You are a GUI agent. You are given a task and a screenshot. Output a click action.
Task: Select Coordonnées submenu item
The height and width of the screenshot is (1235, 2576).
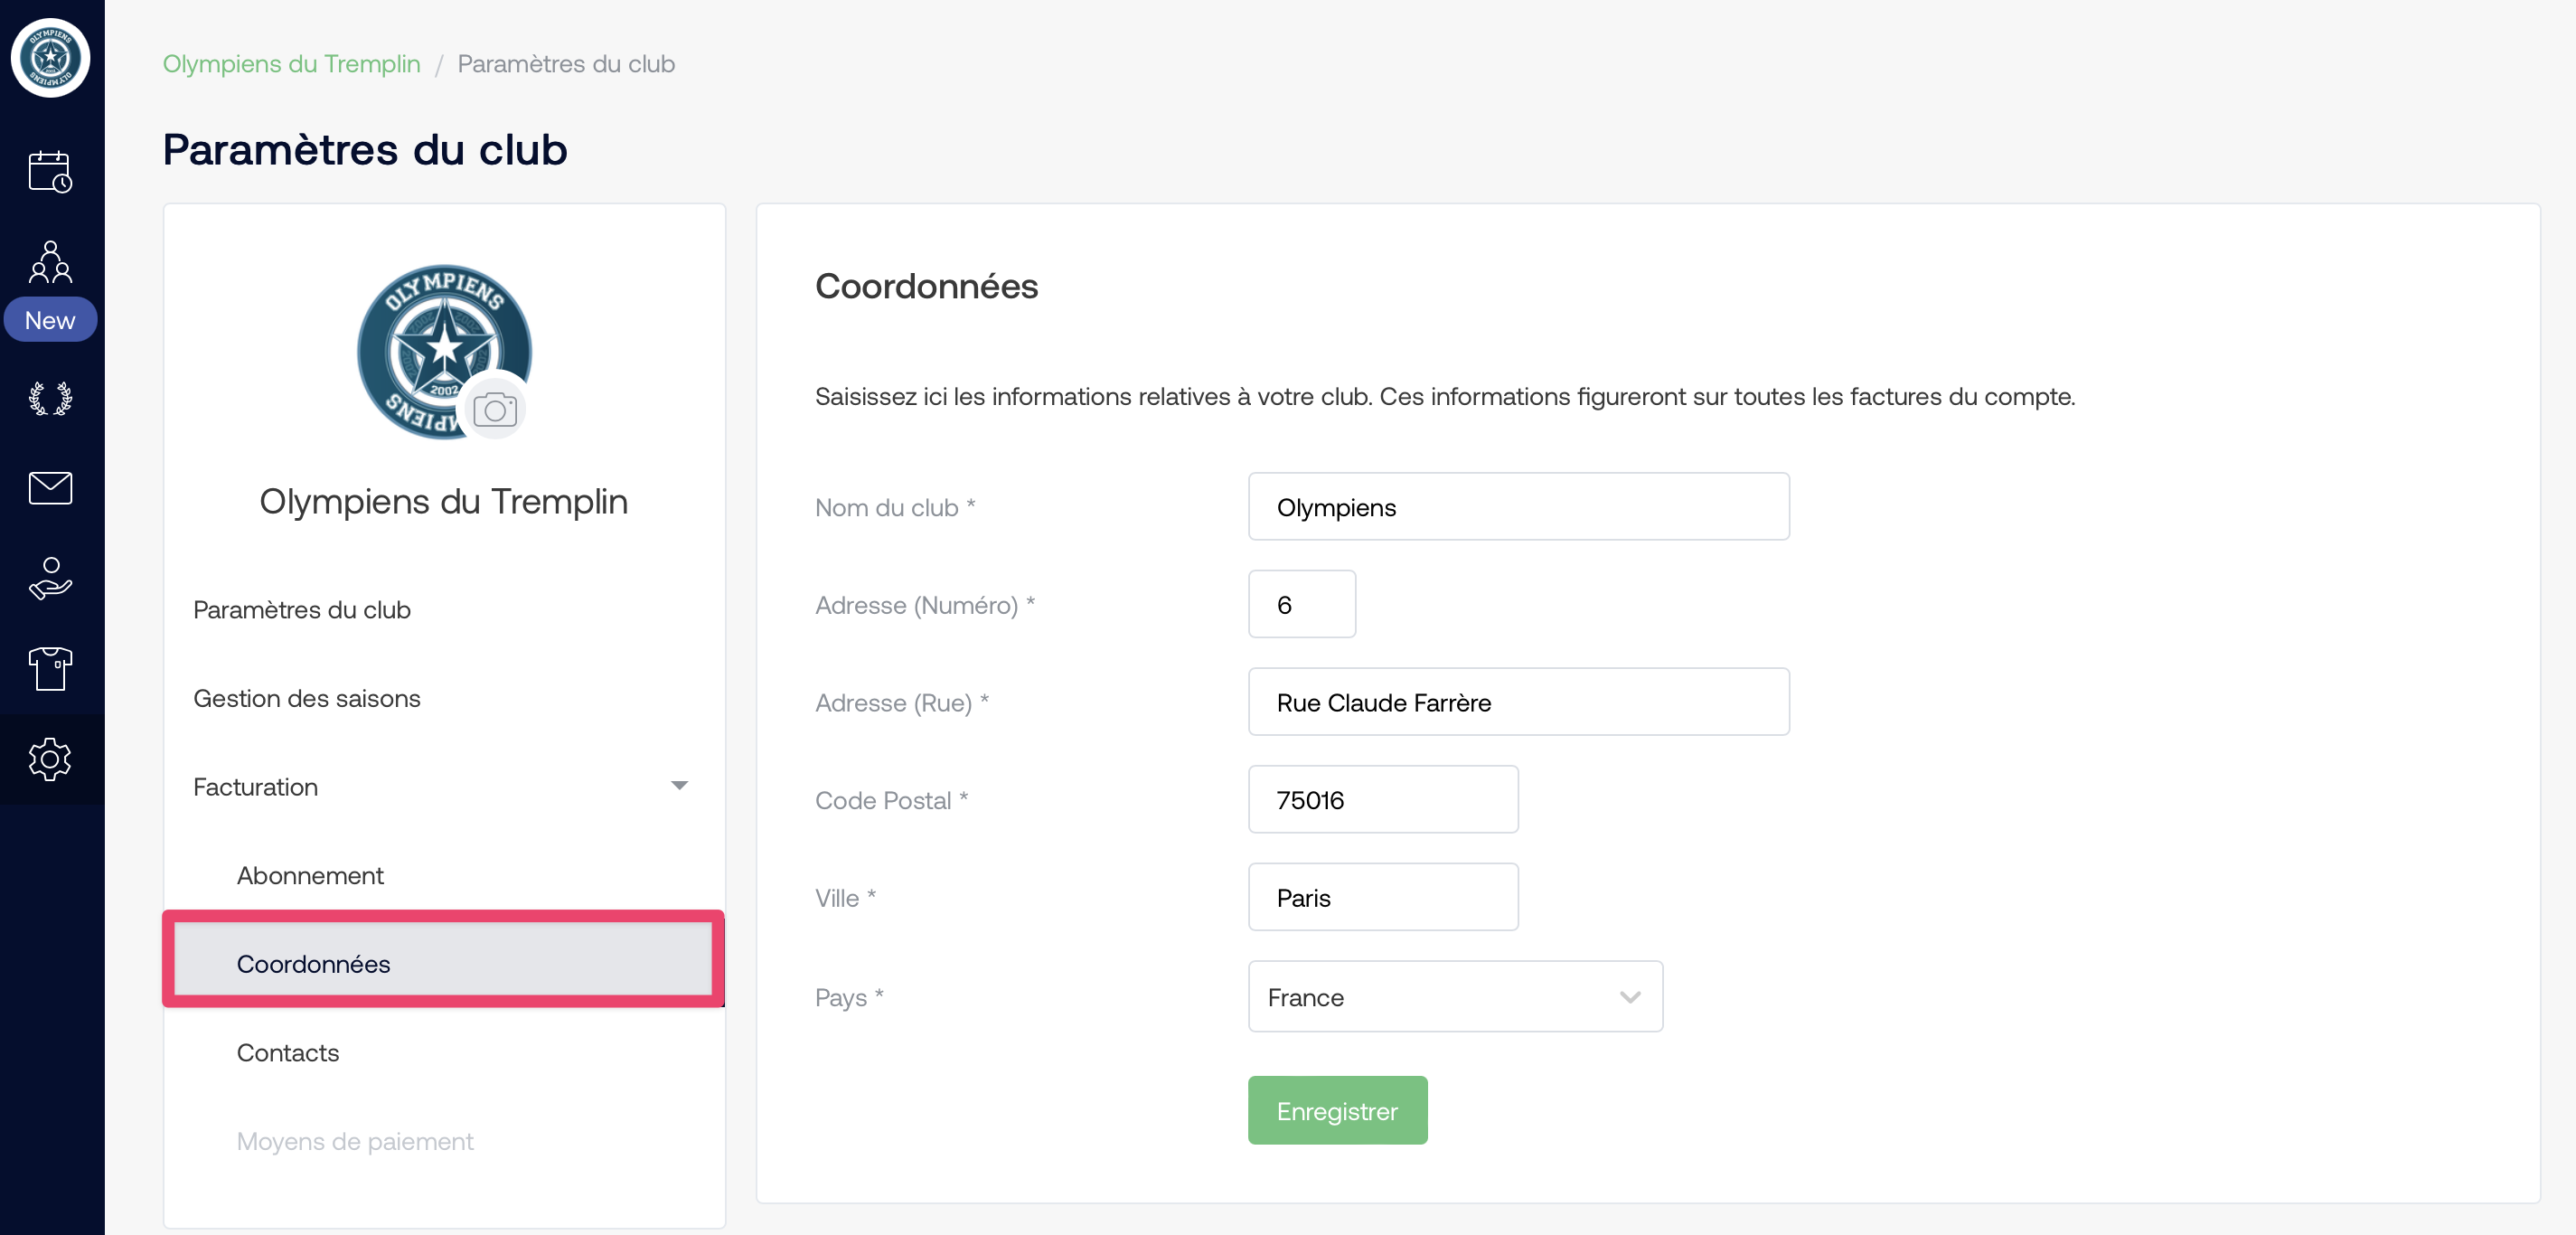point(443,963)
